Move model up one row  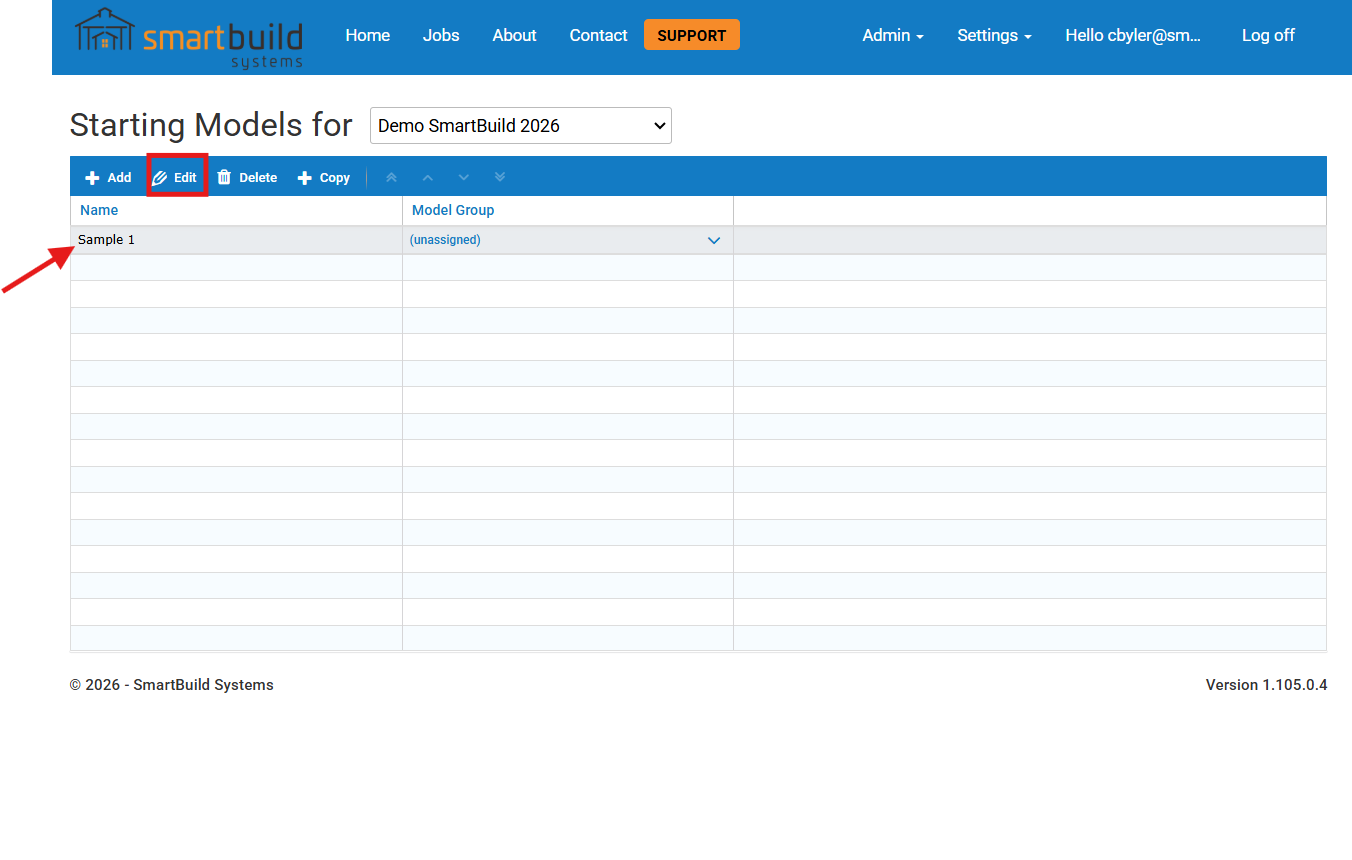428,177
